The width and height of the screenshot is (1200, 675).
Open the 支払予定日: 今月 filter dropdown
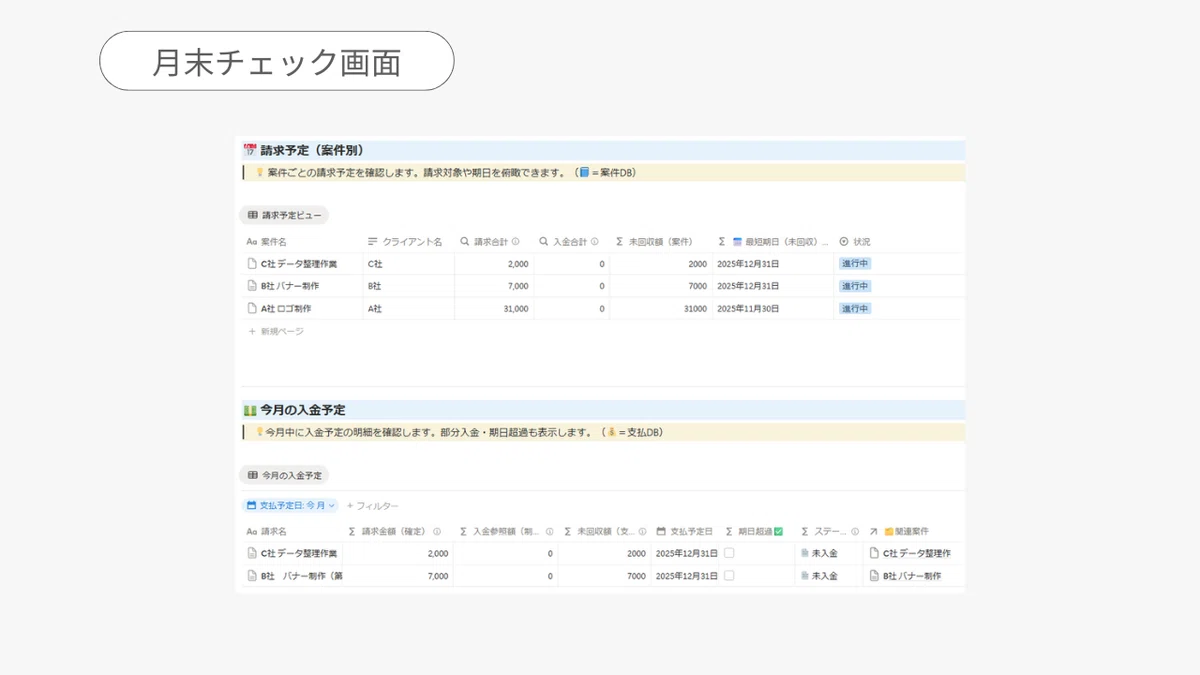point(292,506)
